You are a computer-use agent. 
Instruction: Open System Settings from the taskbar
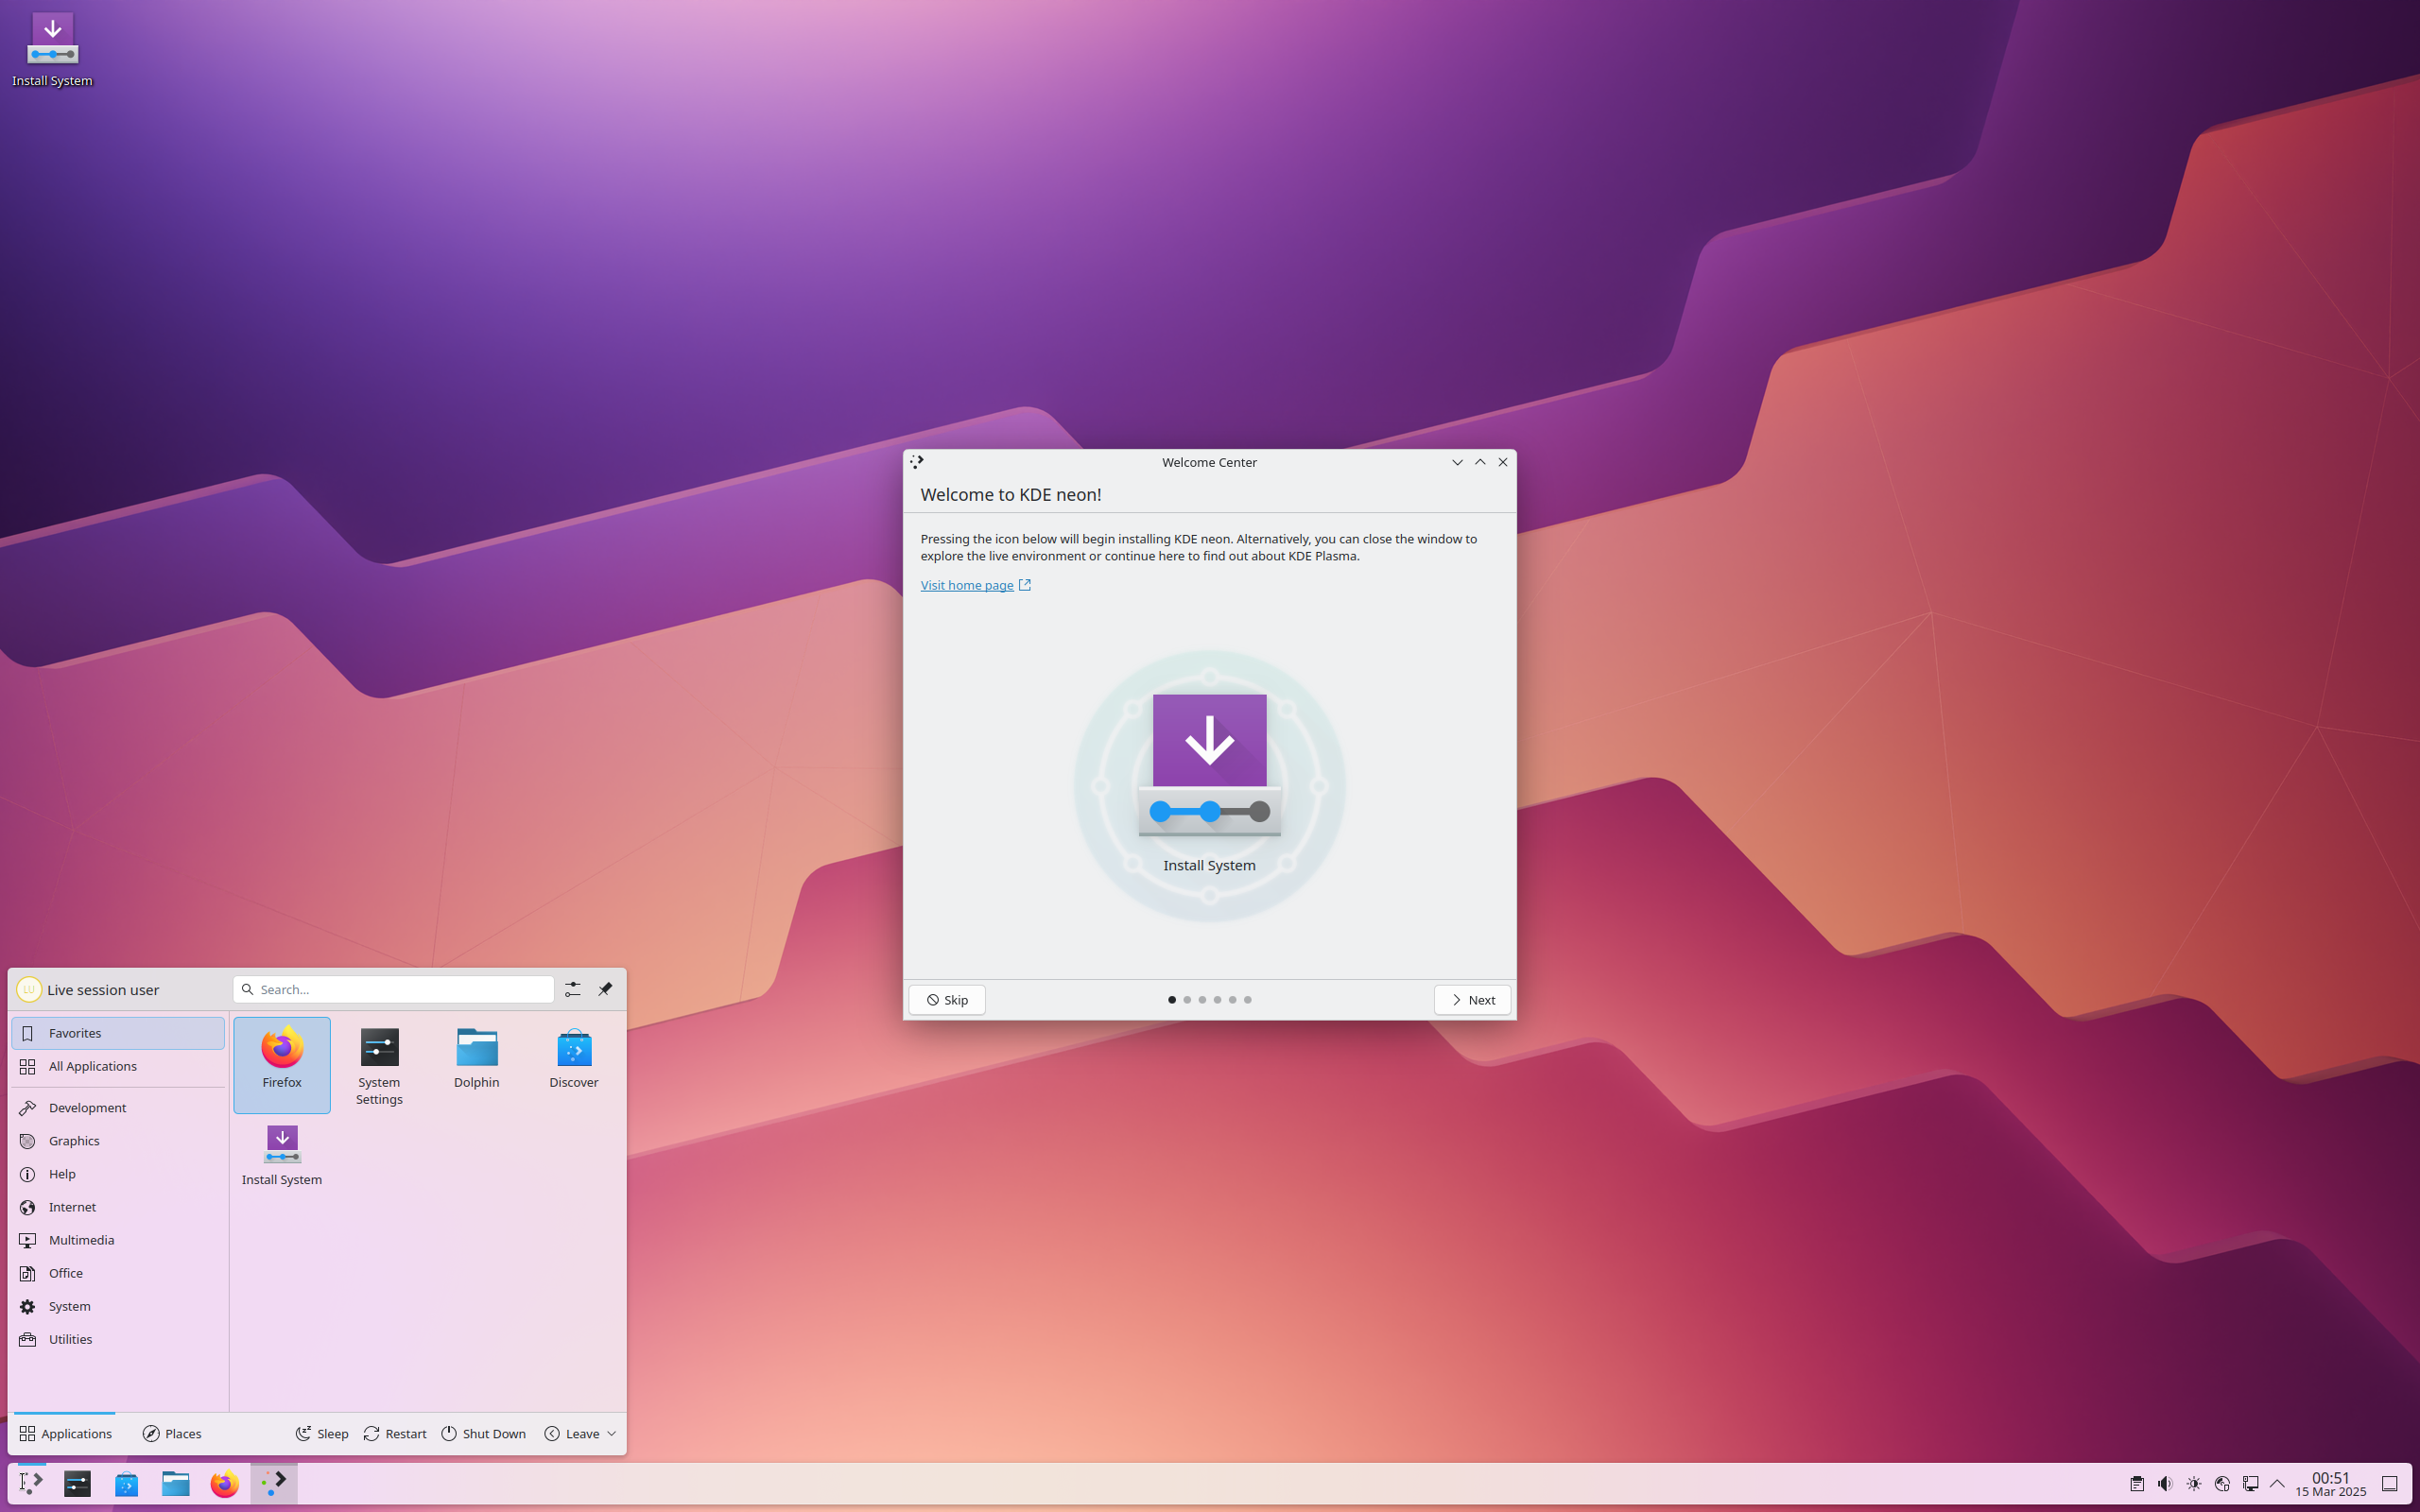coord(78,1484)
